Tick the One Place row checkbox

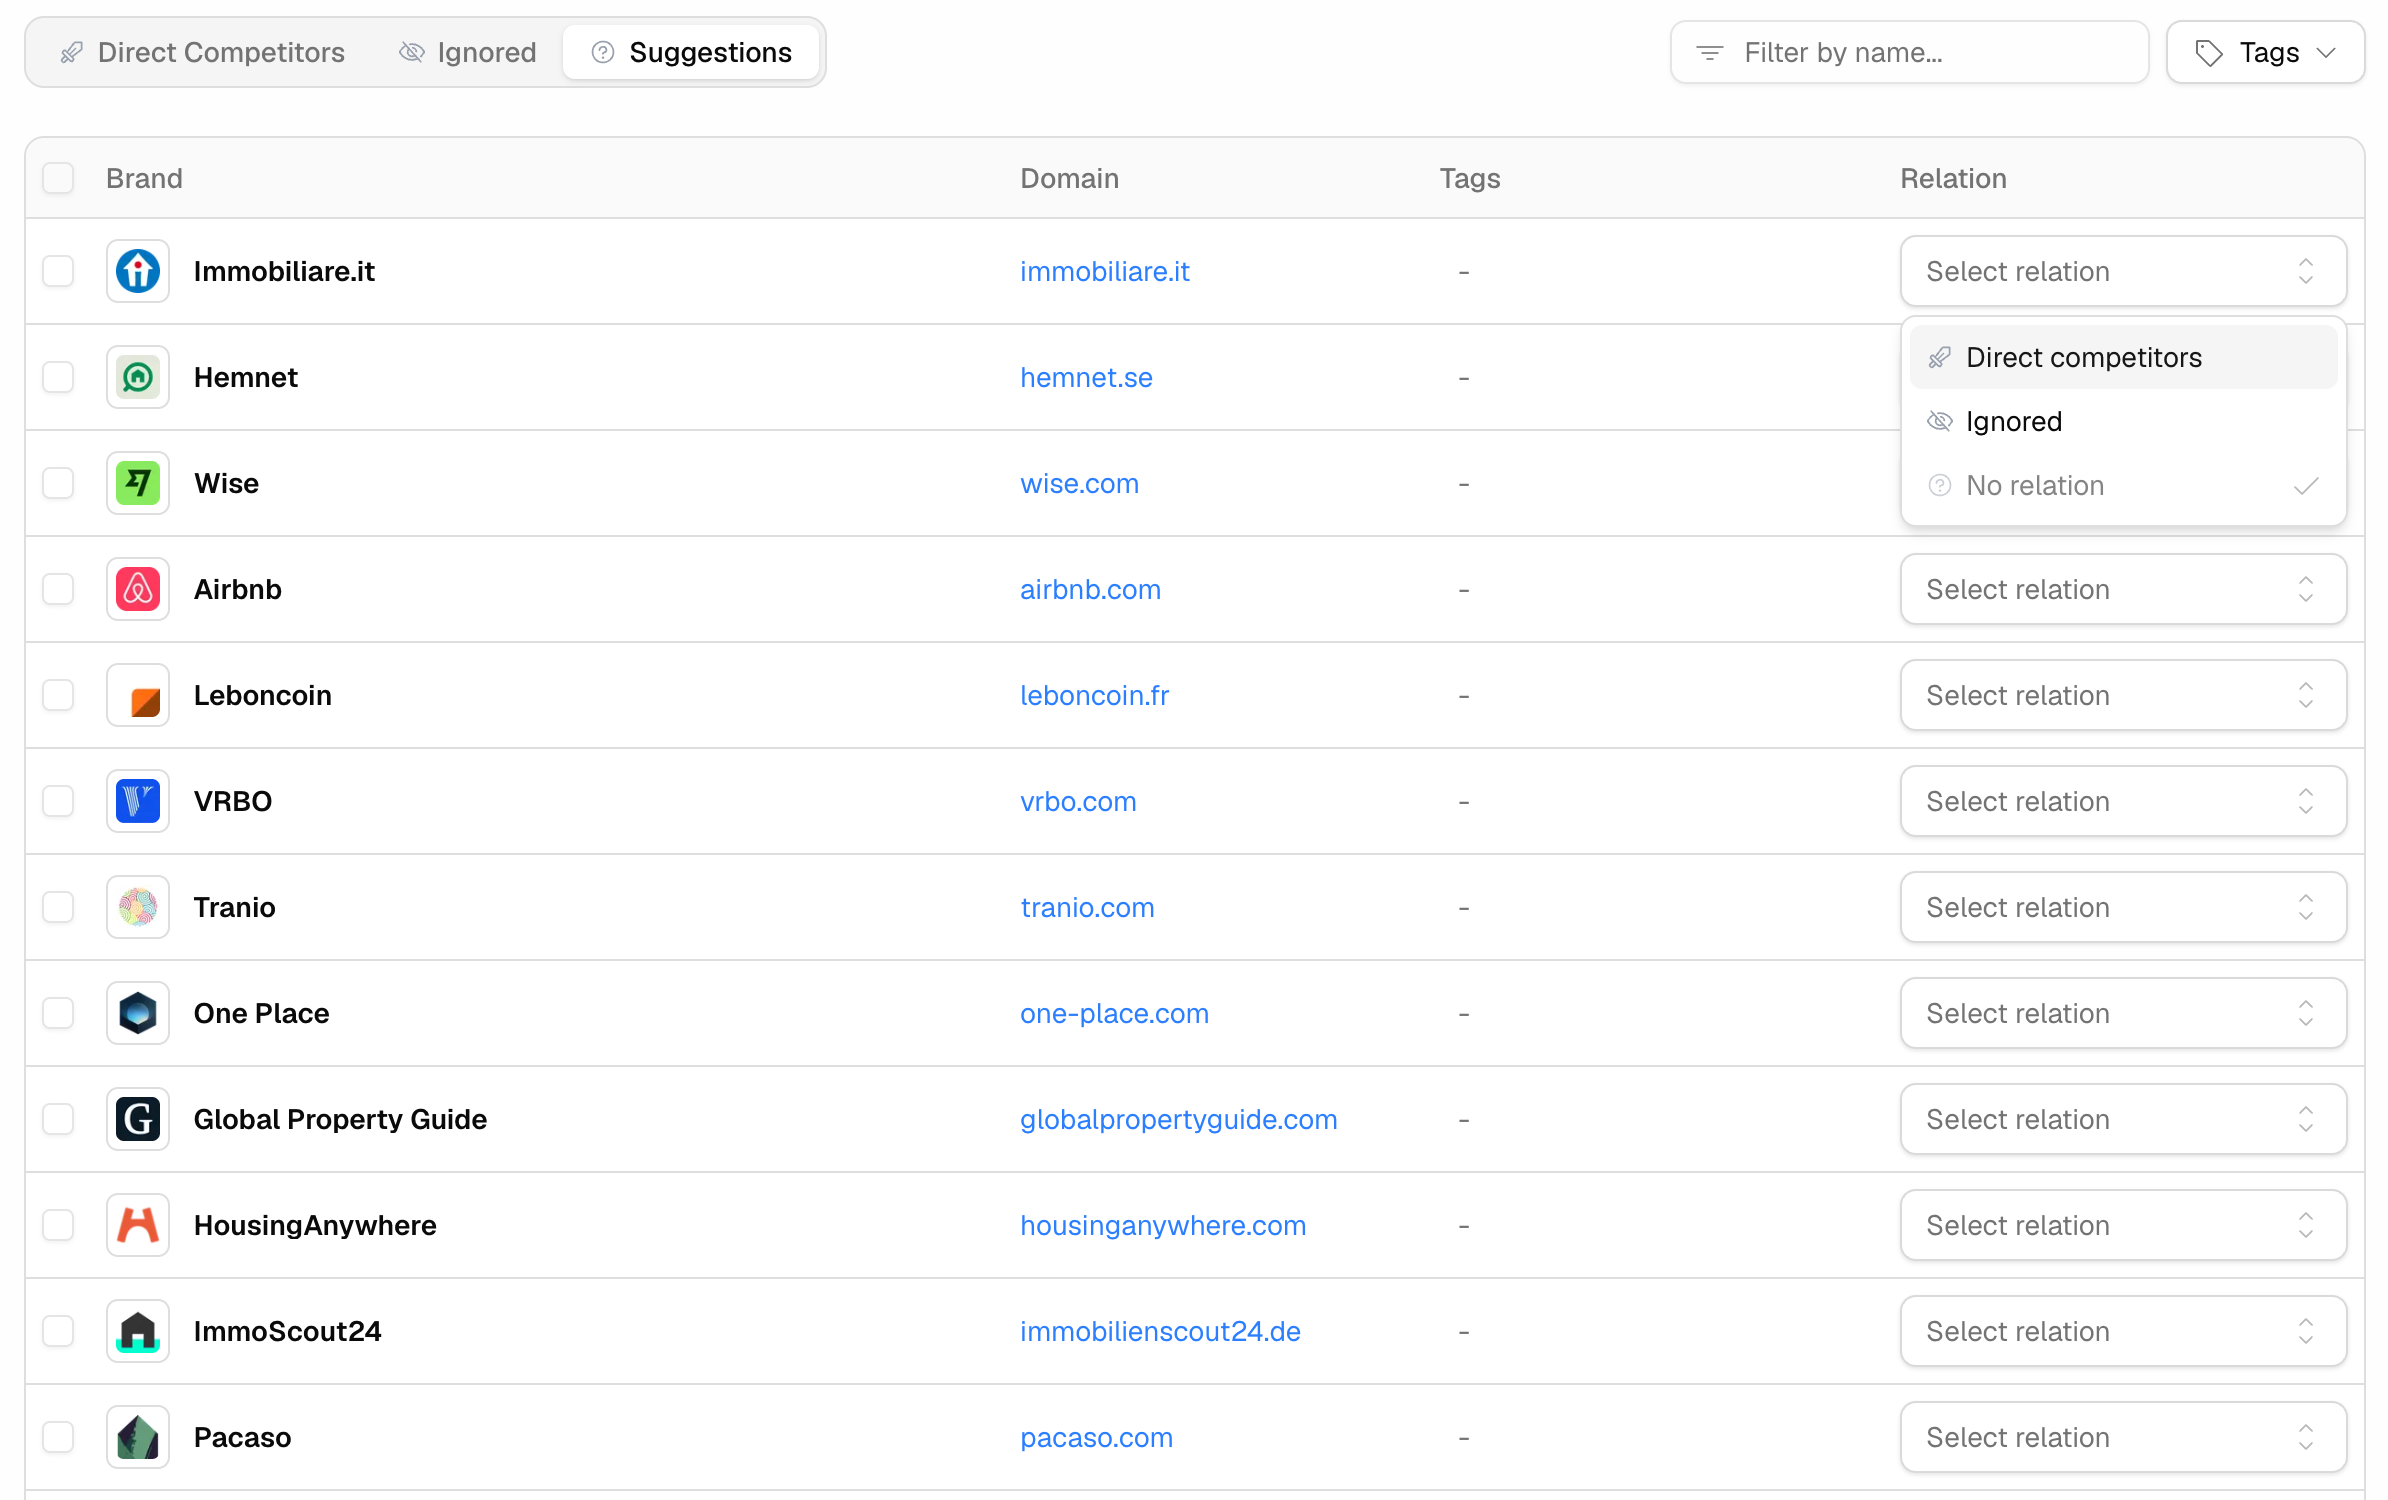[58, 1013]
